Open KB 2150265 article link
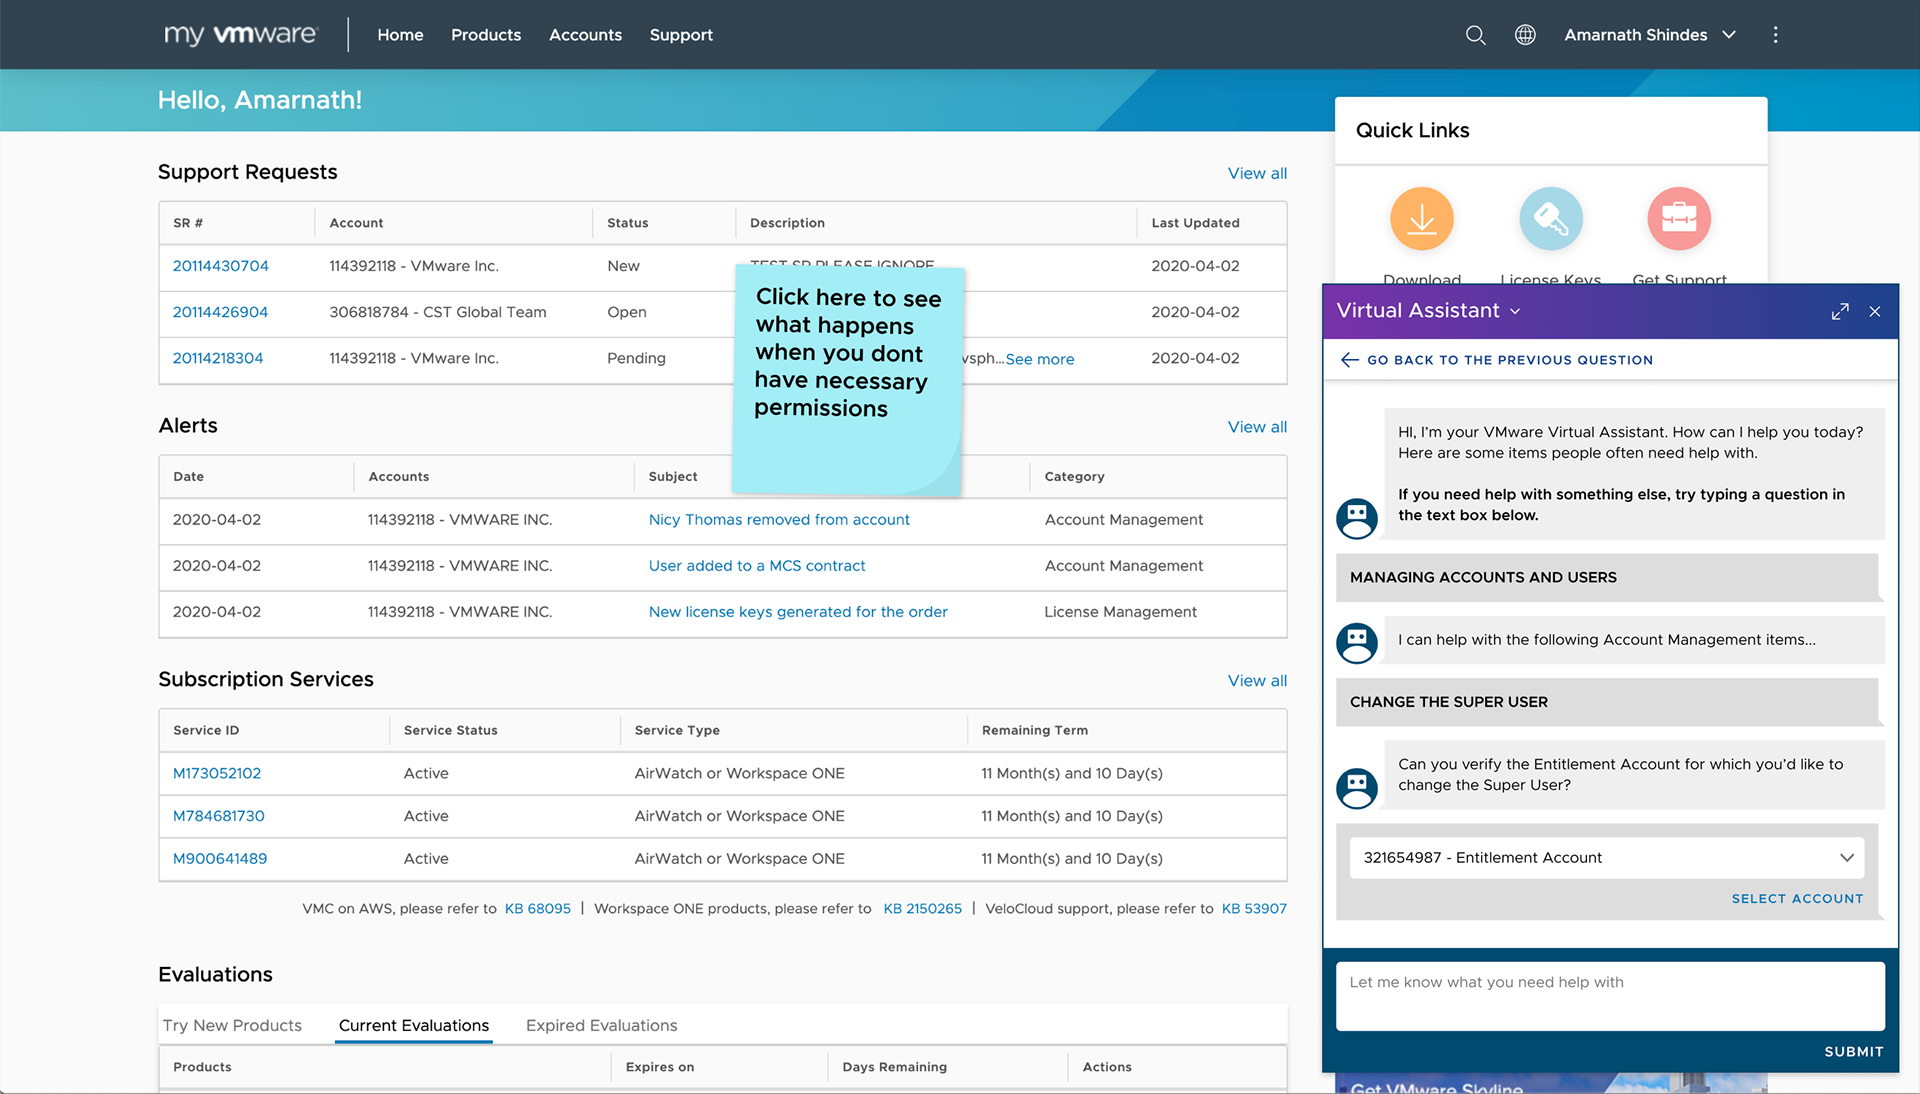The height and width of the screenshot is (1094, 1920). [922, 909]
